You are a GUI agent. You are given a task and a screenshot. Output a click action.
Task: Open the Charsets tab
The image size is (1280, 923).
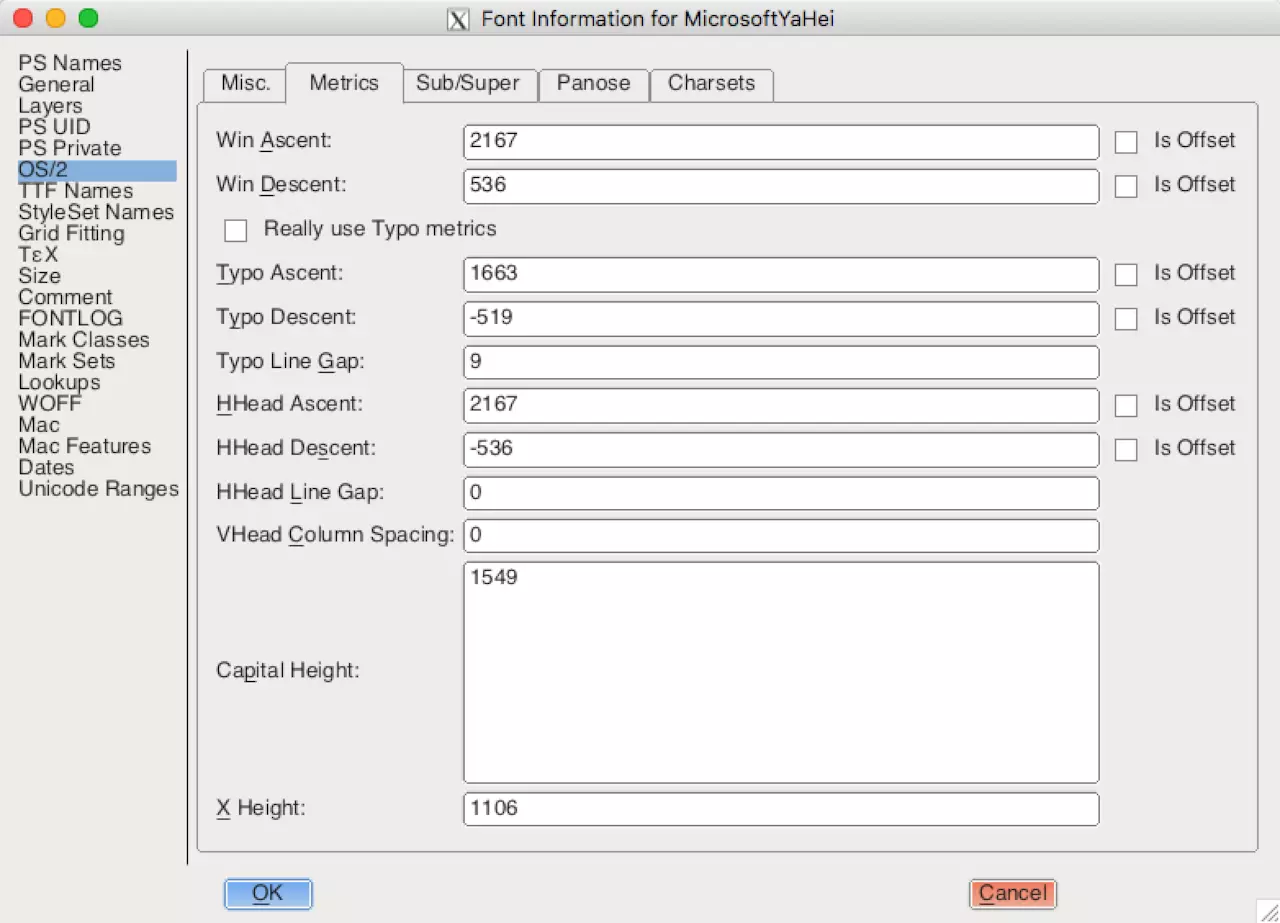point(712,83)
